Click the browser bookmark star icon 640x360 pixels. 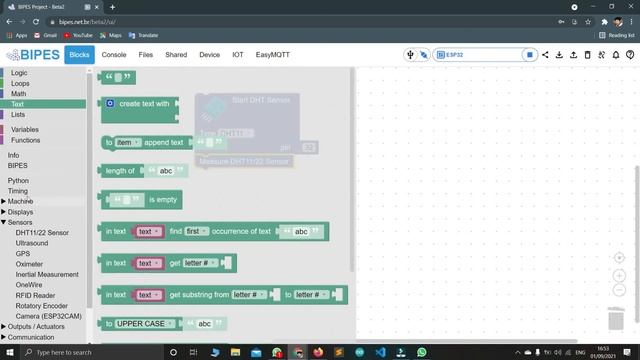(588, 22)
